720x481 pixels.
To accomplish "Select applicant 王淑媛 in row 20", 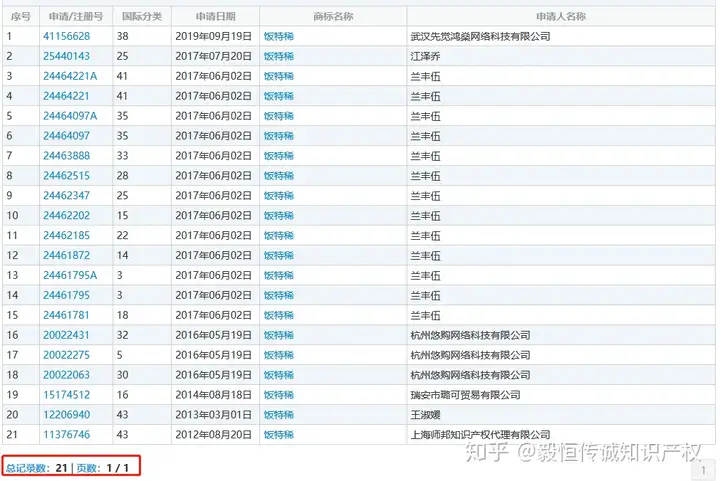I will [x=425, y=414].
